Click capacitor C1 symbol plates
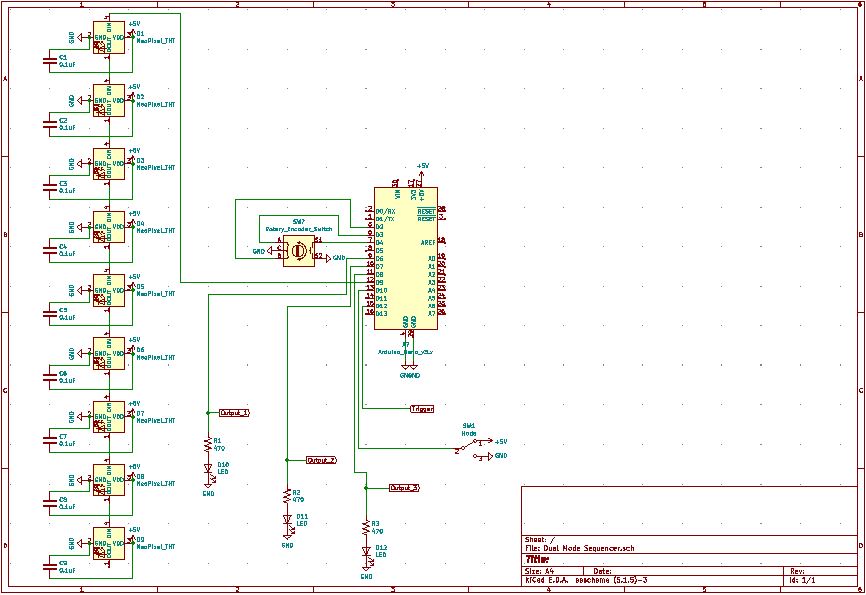 click(50, 61)
